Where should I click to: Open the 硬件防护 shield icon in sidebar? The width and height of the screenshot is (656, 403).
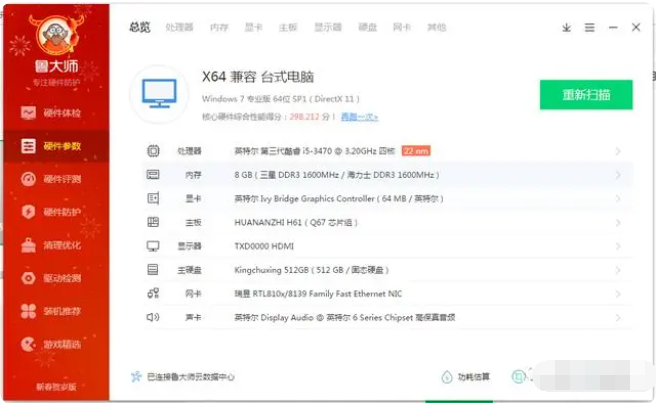point(28,212)
